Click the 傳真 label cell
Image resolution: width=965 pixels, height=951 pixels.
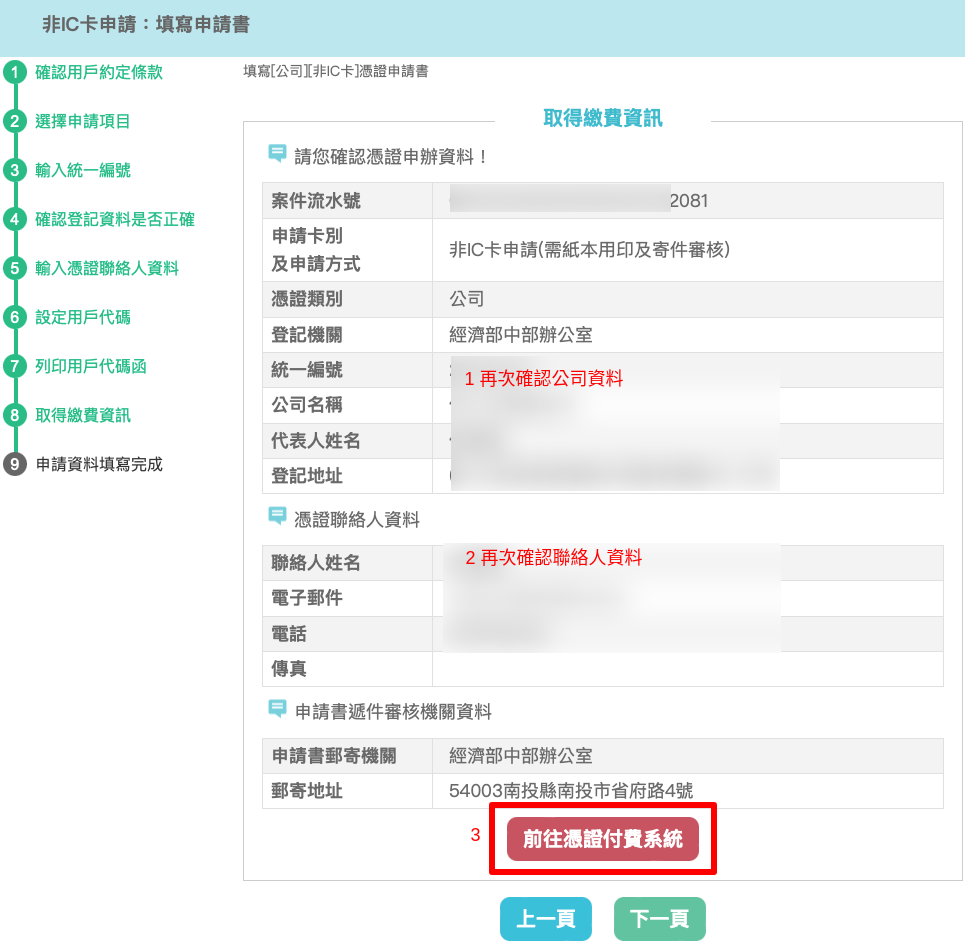coord(347,669)
